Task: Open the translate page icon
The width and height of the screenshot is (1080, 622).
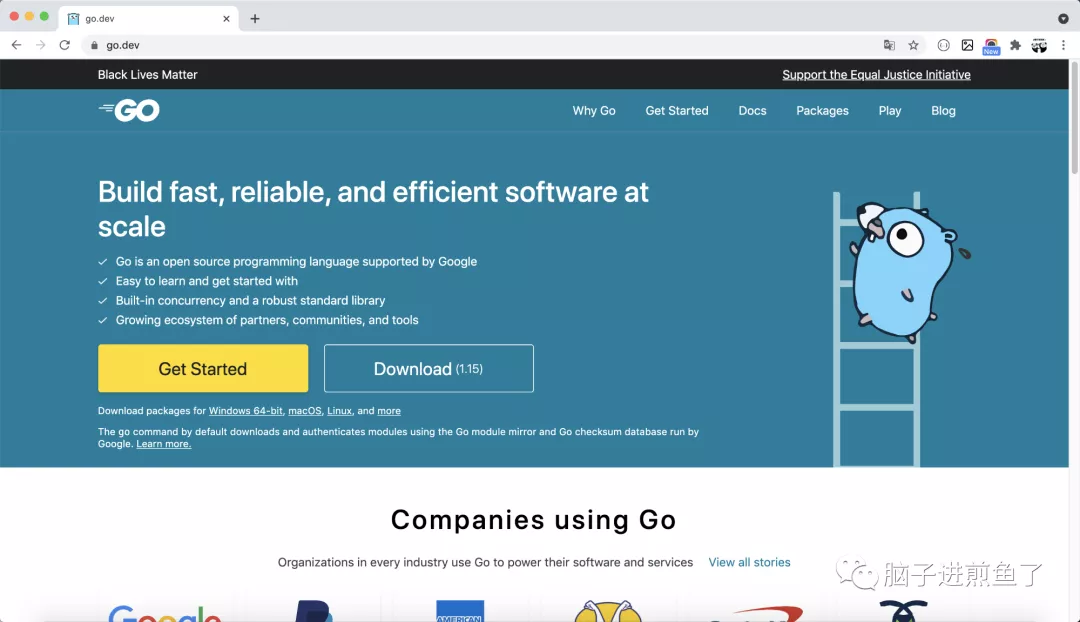Action: [x=889, y=45]
